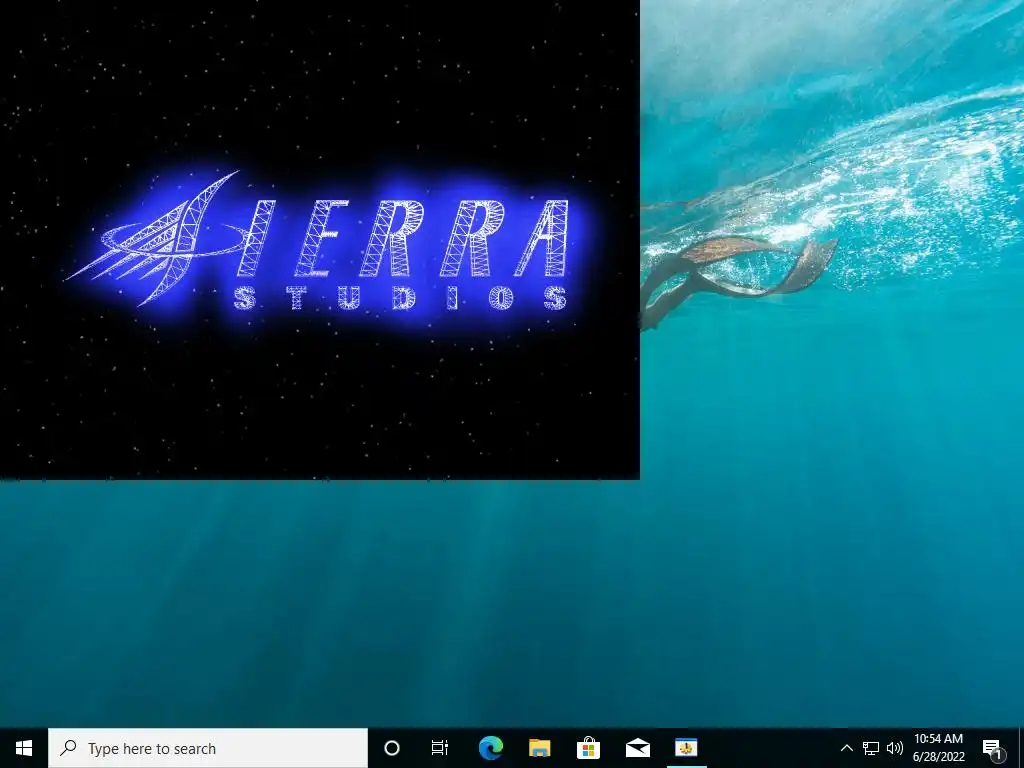This screenshot has width=1024, height=768.
Task: Click the taskbar search box
Action: [208, 748]
